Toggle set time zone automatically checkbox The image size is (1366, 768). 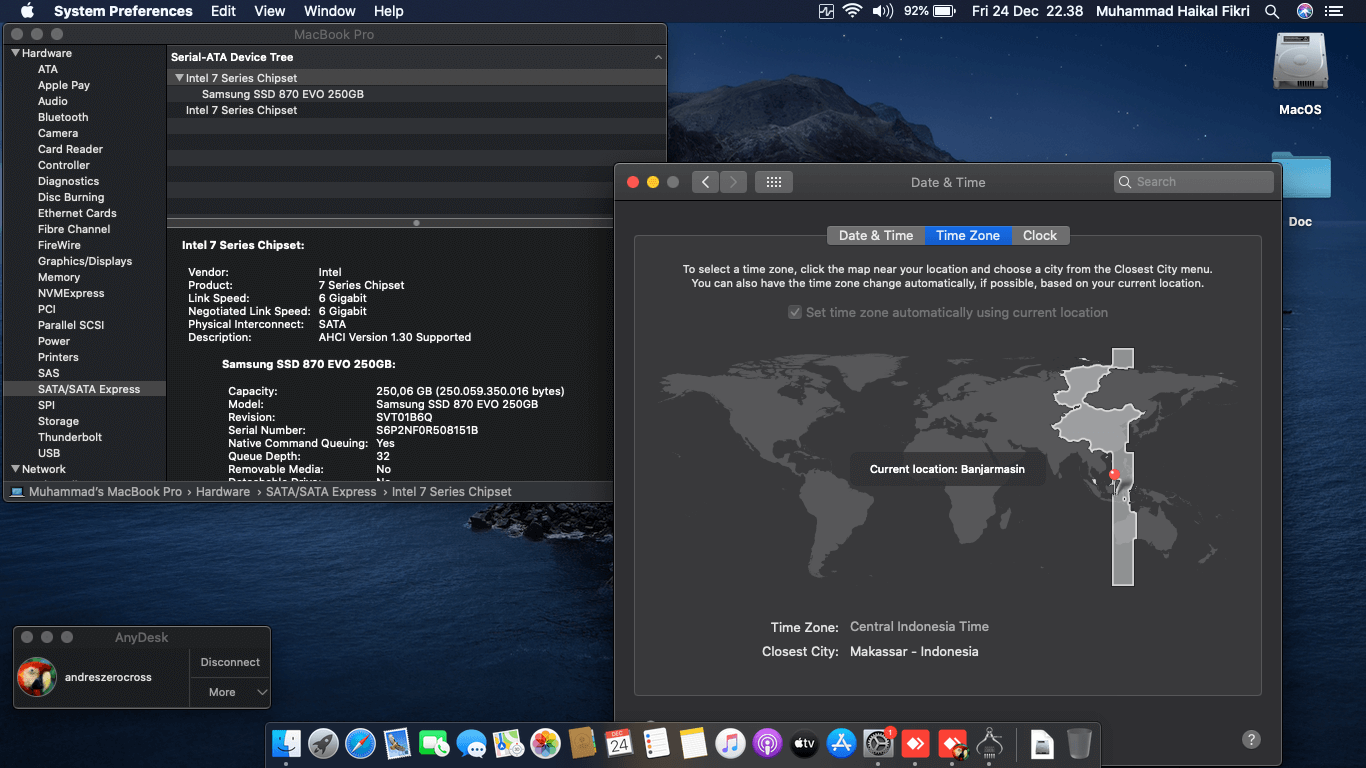795,313
